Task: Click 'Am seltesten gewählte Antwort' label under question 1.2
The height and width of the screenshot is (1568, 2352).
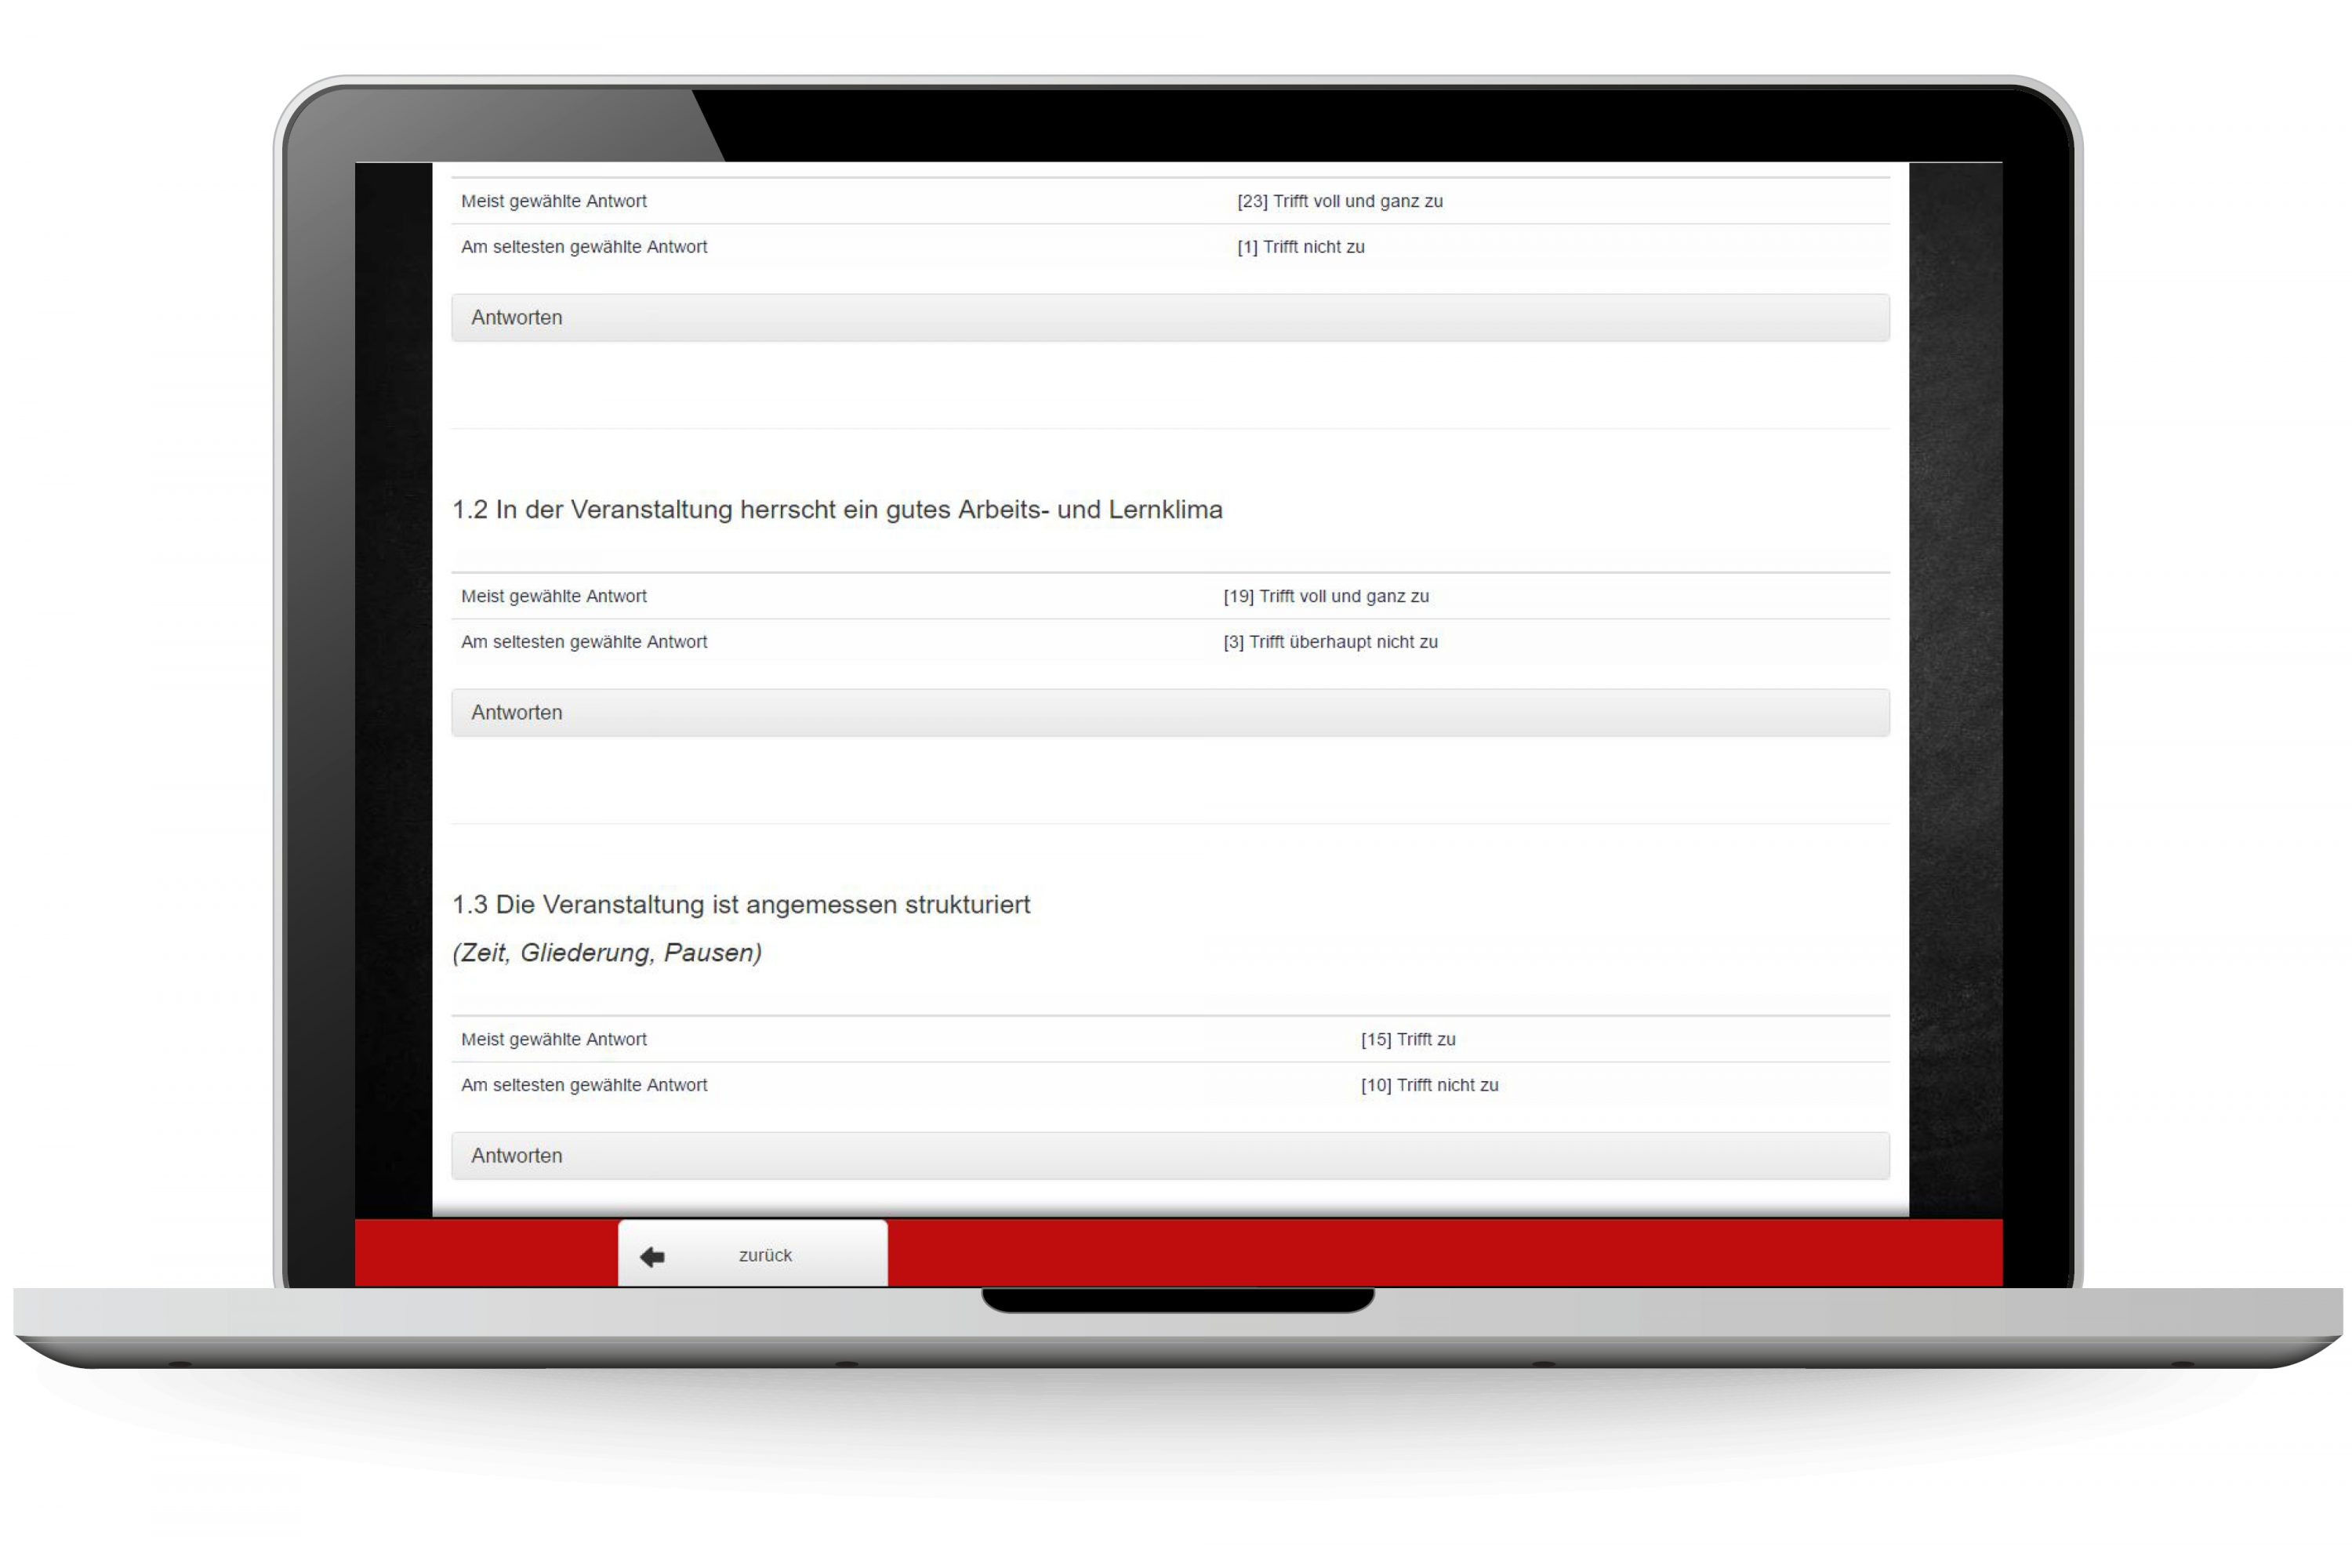Action: click(x=584, y=642)
